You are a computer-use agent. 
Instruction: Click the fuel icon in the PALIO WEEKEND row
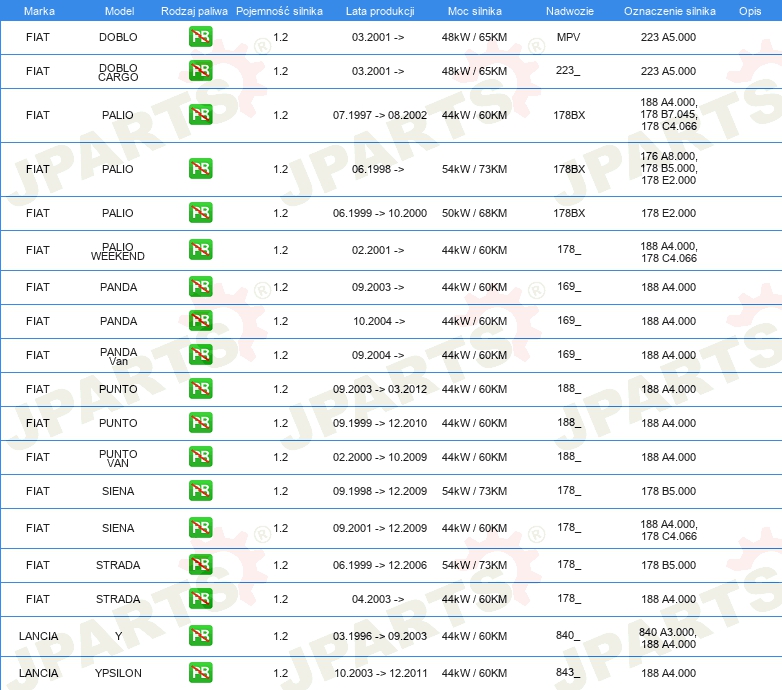click(x=200, y=250)
